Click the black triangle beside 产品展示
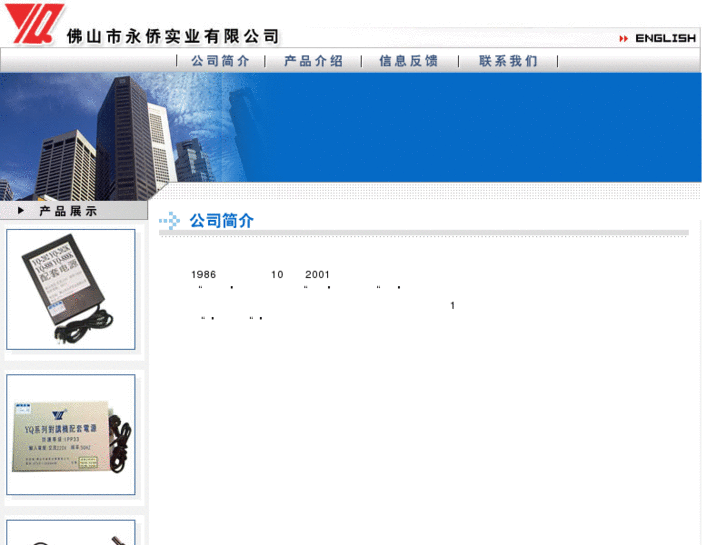Screen dimensions: 727x545 pyautogui.click(x=21, y=211)
